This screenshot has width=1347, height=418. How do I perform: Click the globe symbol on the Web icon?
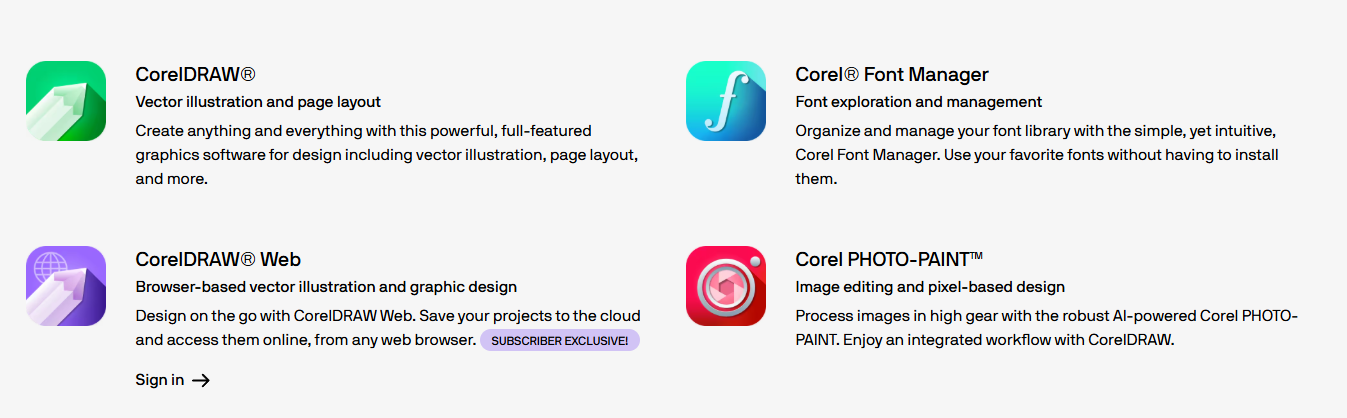48,269
